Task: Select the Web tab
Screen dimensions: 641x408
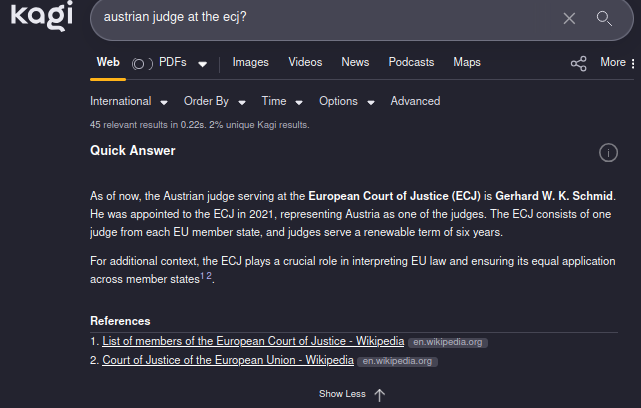Action: pos(108,62)
